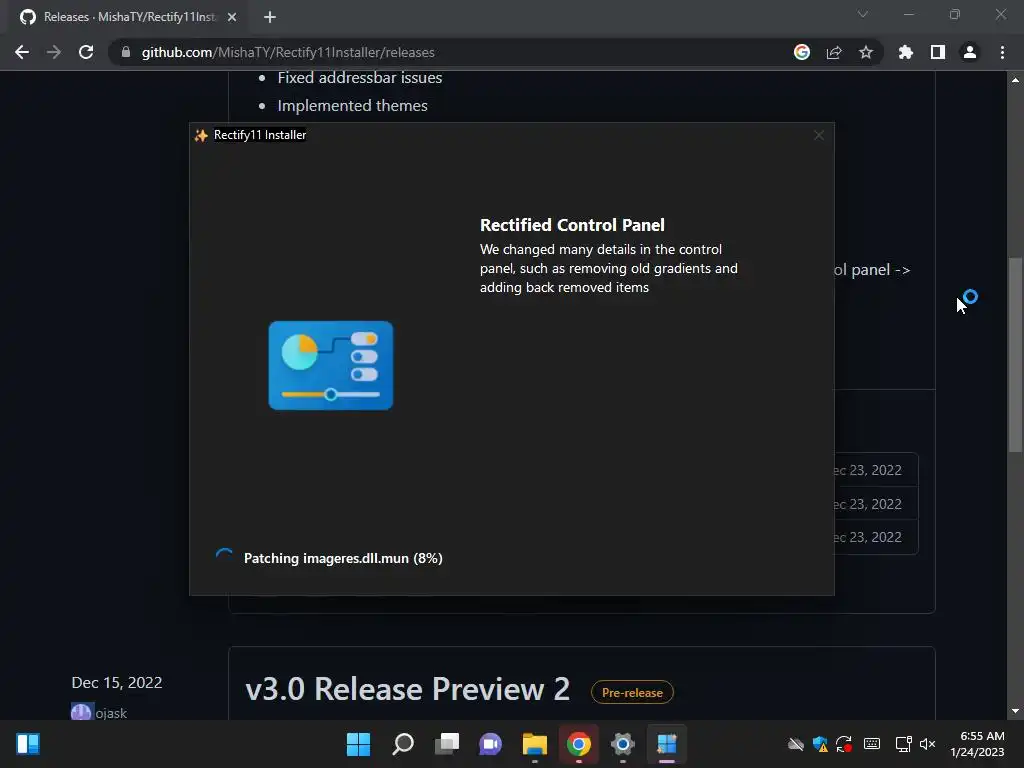Switch to Rectify11 Installer taskbar icon
The width and height of the screenshot is (1024, 768).
coord(667,744)
